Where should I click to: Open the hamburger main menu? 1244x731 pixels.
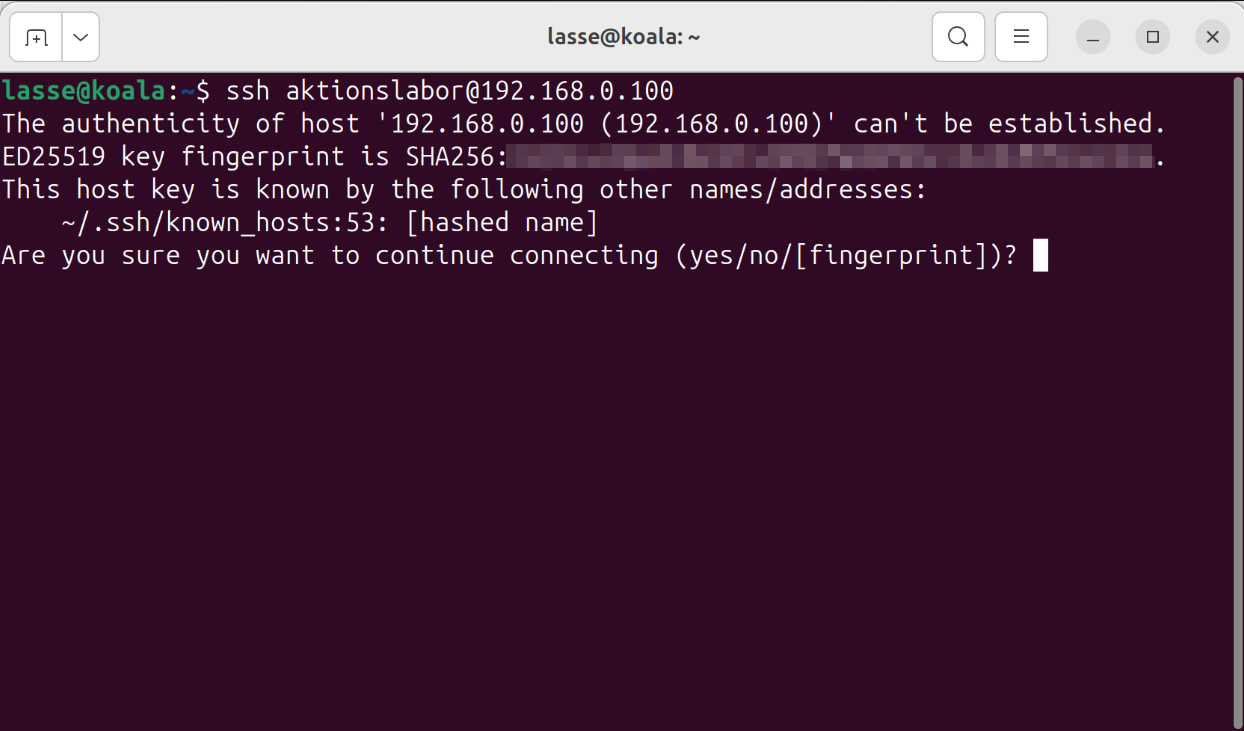[1021, 38]
